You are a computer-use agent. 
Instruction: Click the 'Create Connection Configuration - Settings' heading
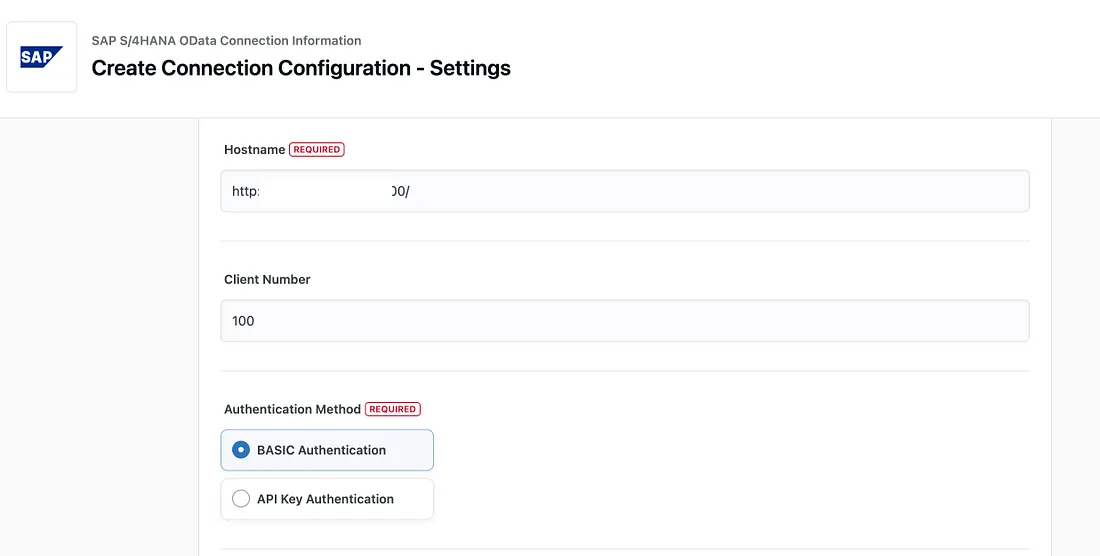pyautogui.click(x=301, y=68)
